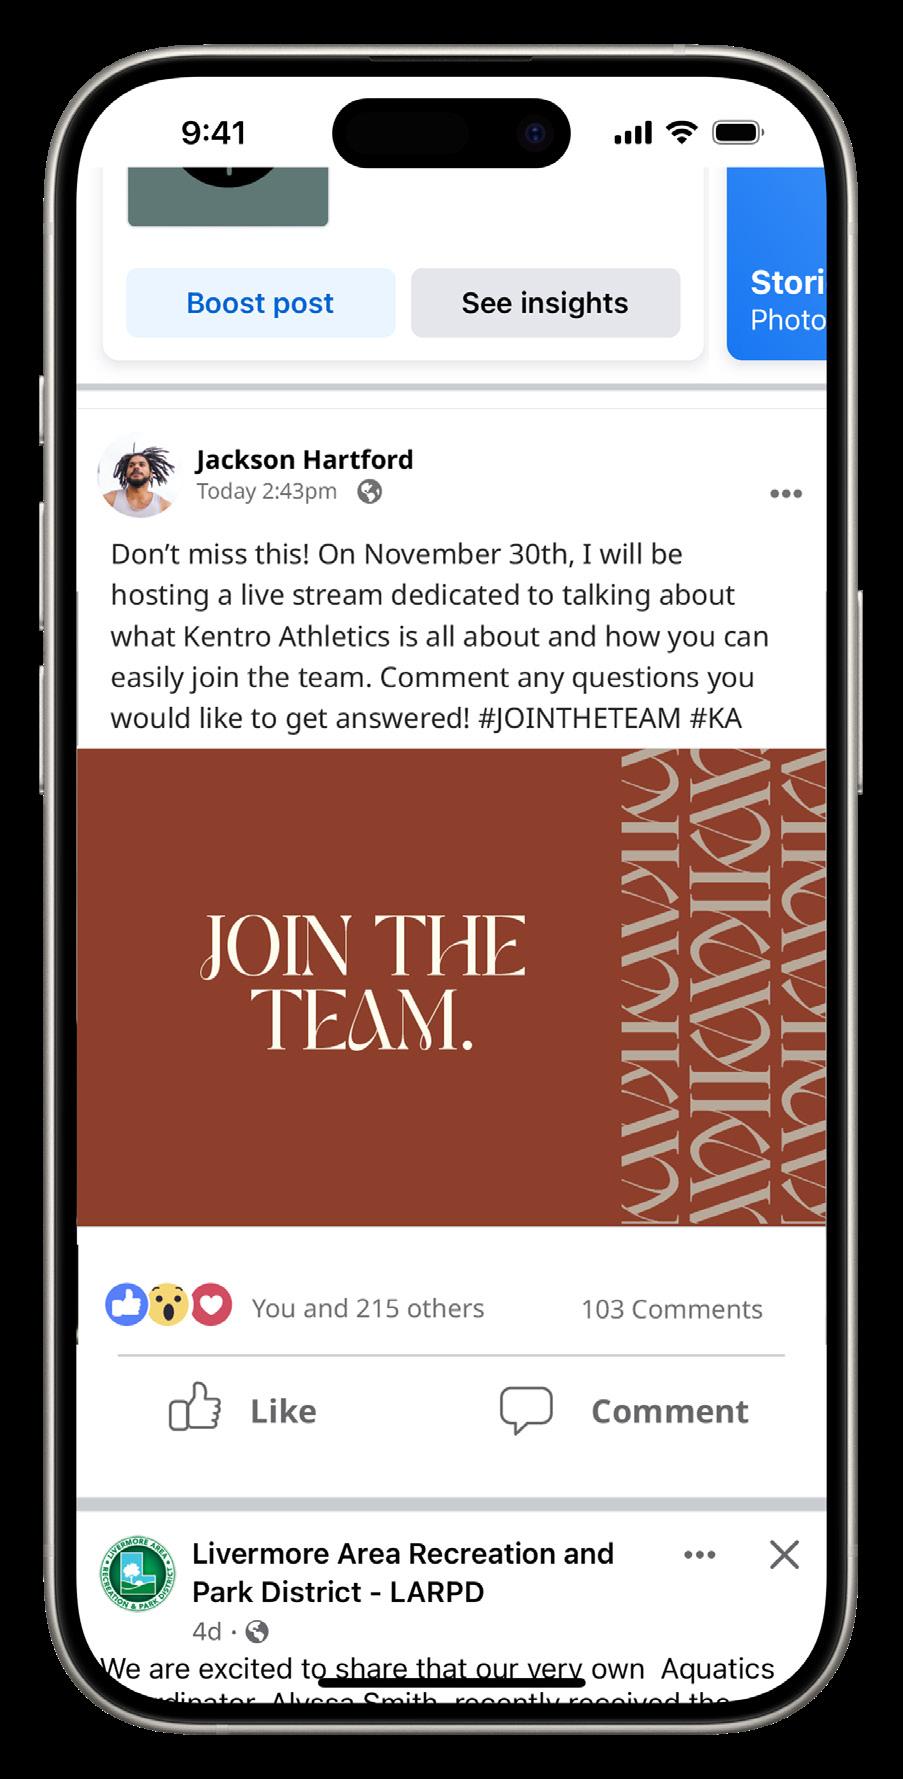The width and height of the screenshot is (903, 1779).
Task: Open the three-dot menu on Jackson's post
Action: 785,493
